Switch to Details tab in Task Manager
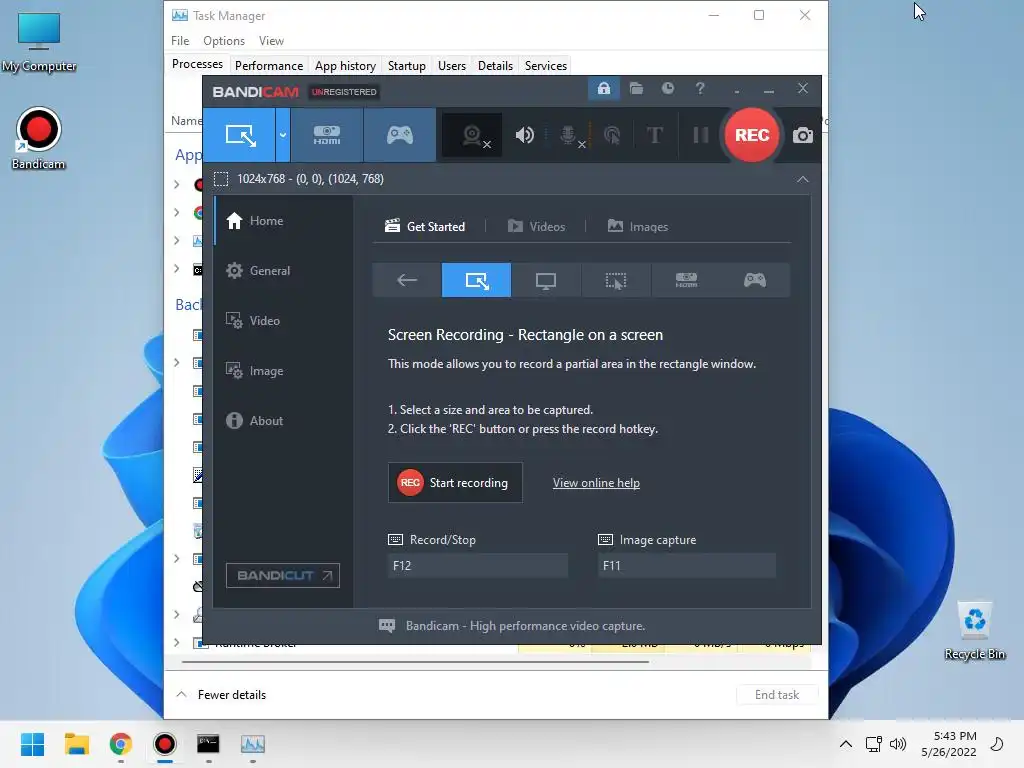Screen dimensions: 1024x768 coord(495,65)
